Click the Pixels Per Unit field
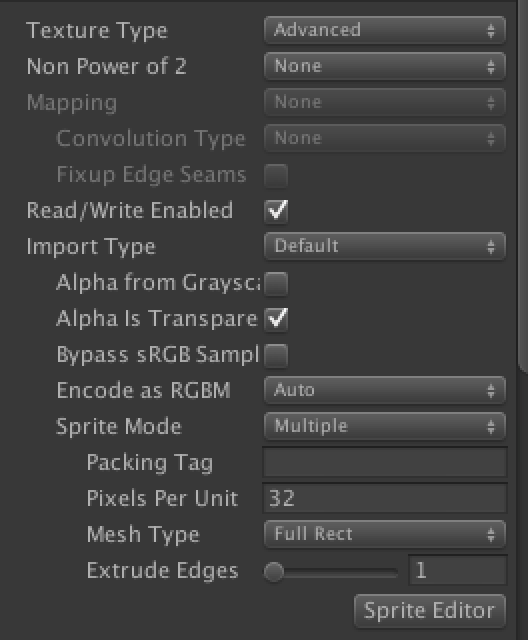Image resolution: width=528 pixels, height=640 pixels. [385, 498]
